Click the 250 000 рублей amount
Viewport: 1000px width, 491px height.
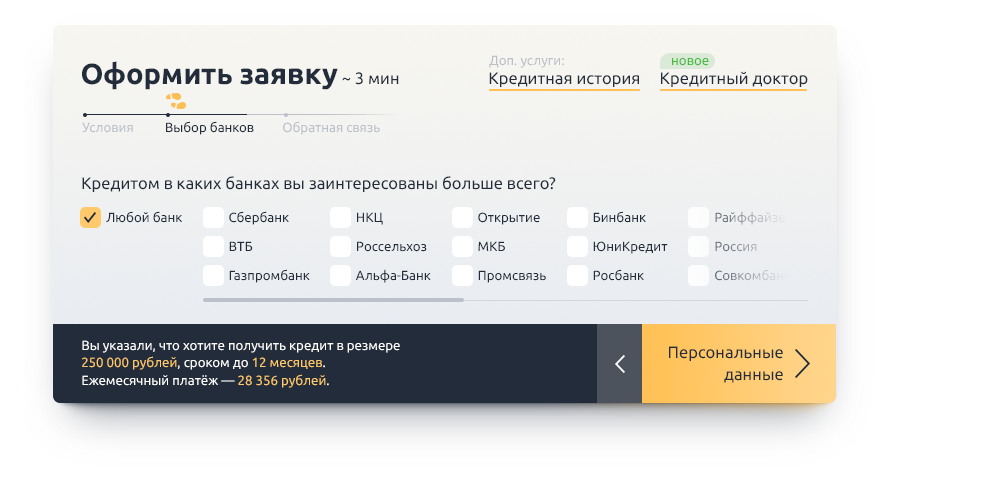click(129, 363)
